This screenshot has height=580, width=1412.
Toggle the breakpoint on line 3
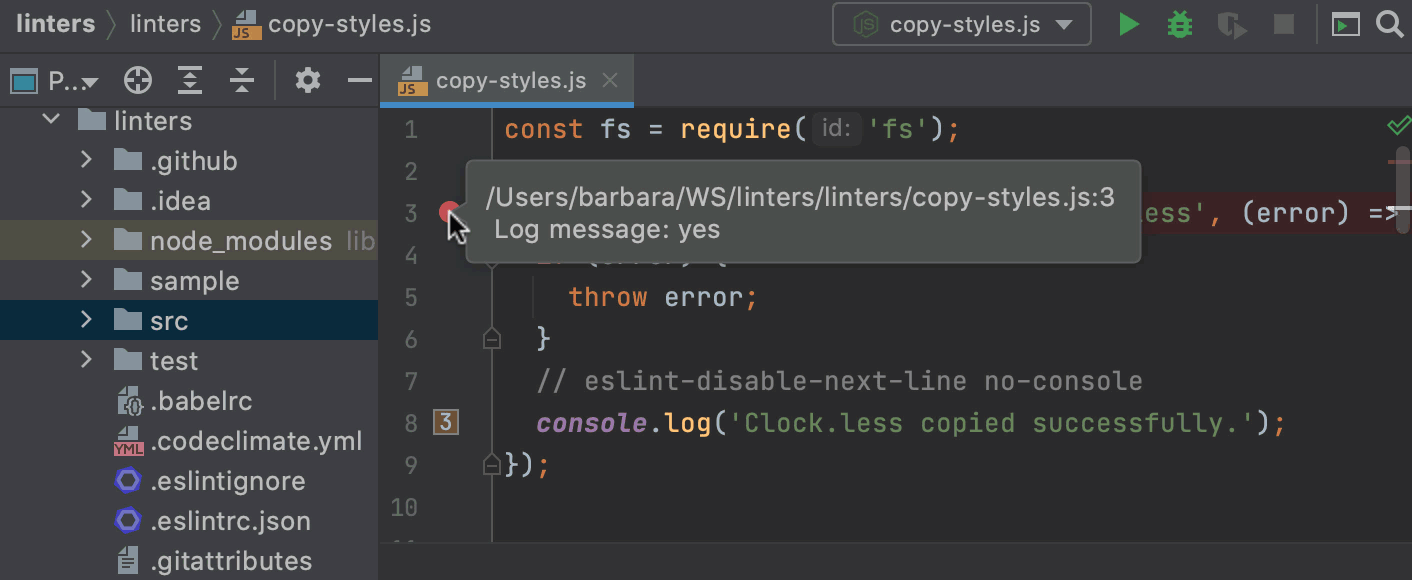[450, 212]
